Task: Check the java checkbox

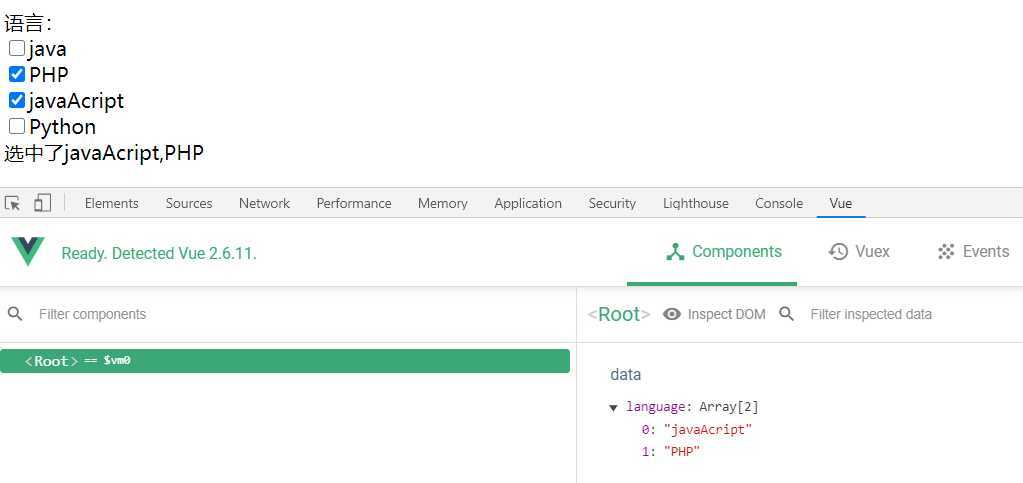Action: point(17,48)
